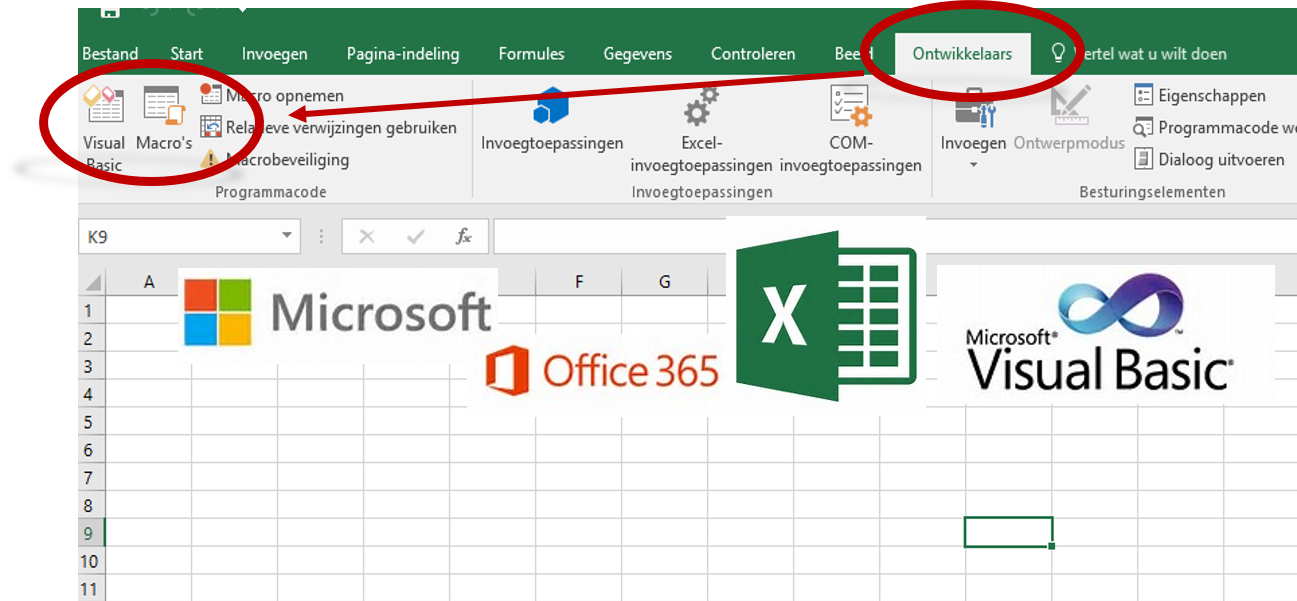Viewport: 1297px width, 601px height.
Task: Switch to the Start tab
Action: [187, 54]
